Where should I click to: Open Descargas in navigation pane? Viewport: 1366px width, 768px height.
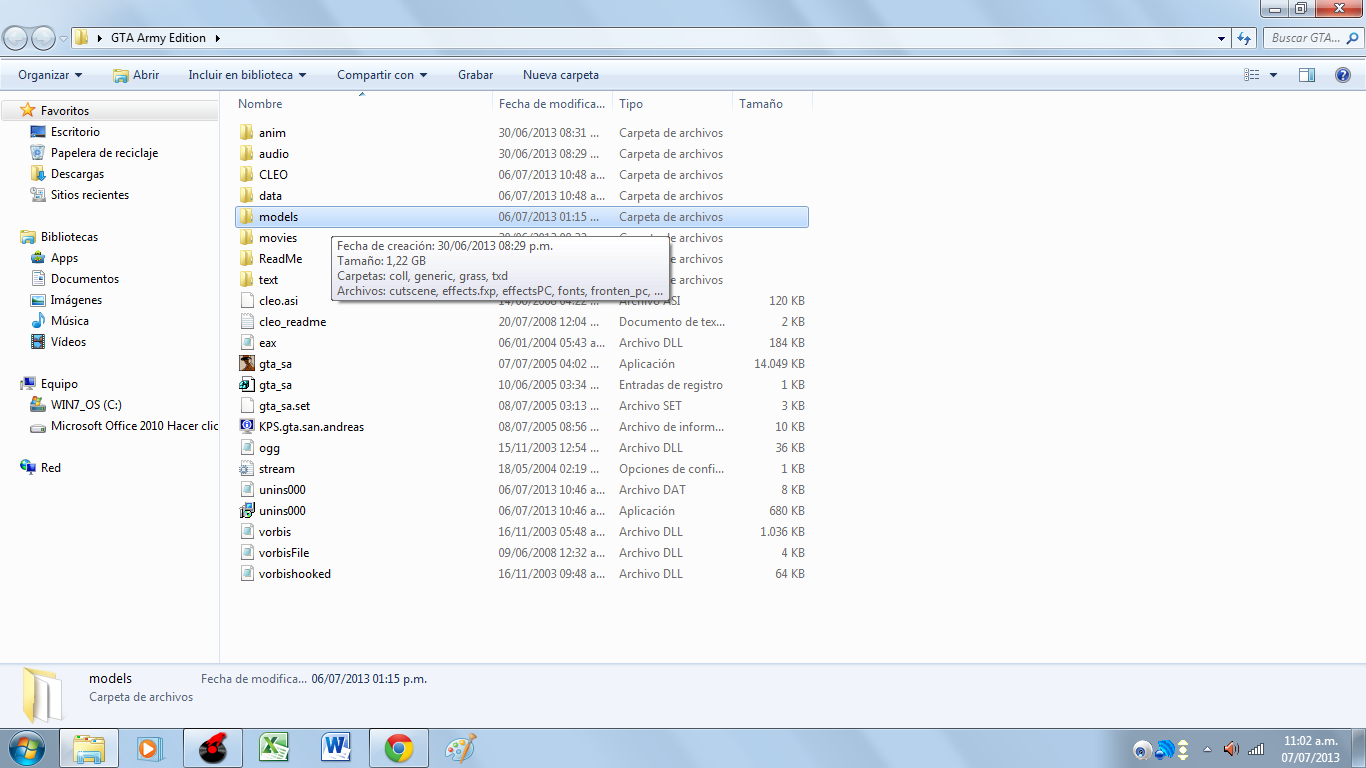77,174
